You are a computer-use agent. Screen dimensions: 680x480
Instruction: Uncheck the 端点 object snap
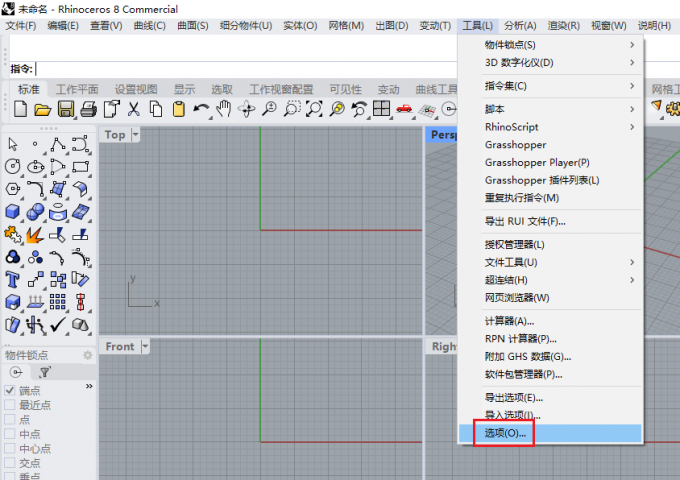(x=10, y=390)
